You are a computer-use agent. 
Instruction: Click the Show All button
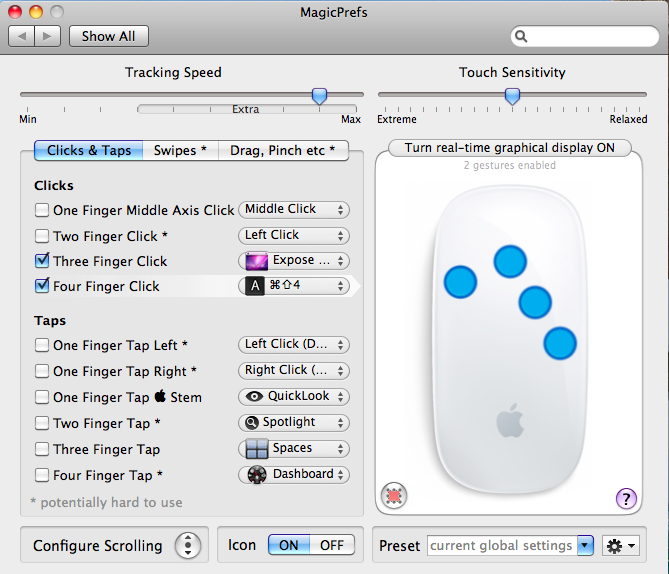[109, 36]
